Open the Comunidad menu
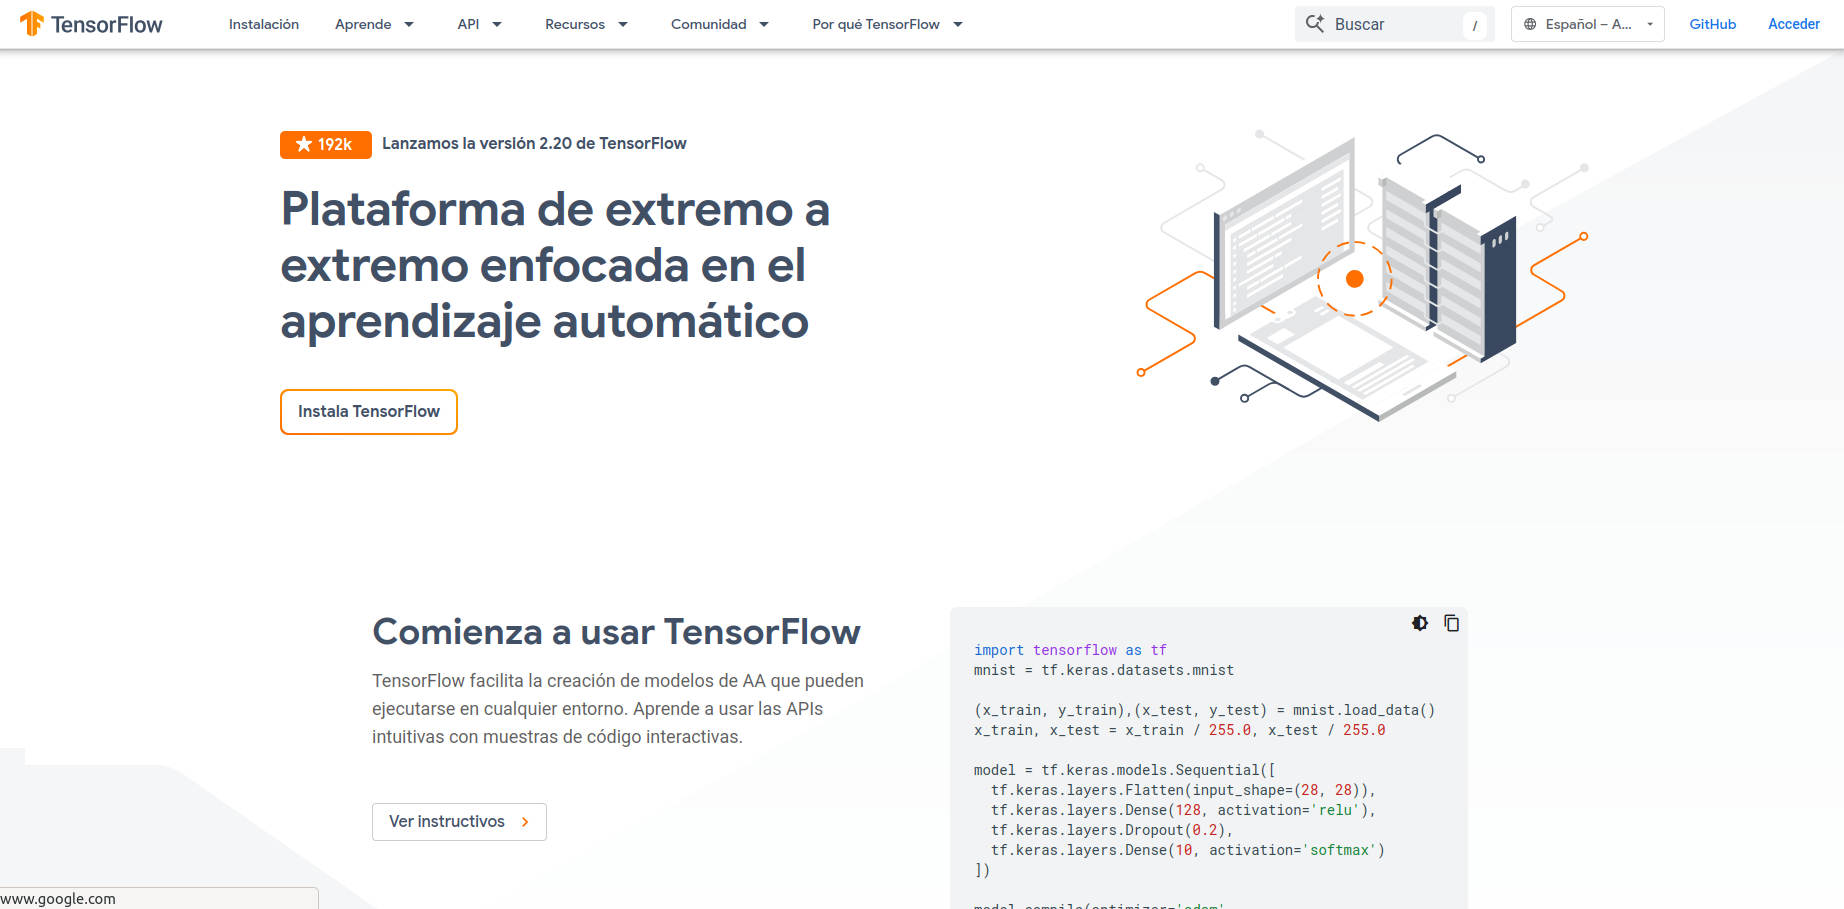Viewport: 1844px width, 909px height. [x=719, y=24]
